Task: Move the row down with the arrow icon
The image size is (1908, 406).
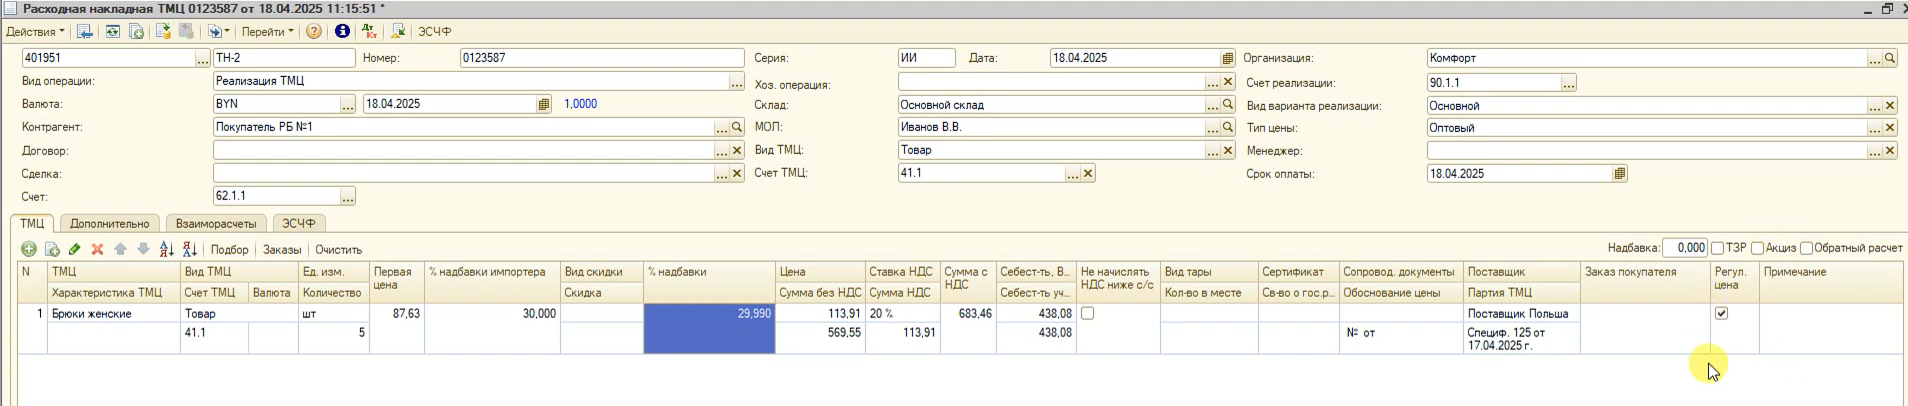Action: [143, 249]
